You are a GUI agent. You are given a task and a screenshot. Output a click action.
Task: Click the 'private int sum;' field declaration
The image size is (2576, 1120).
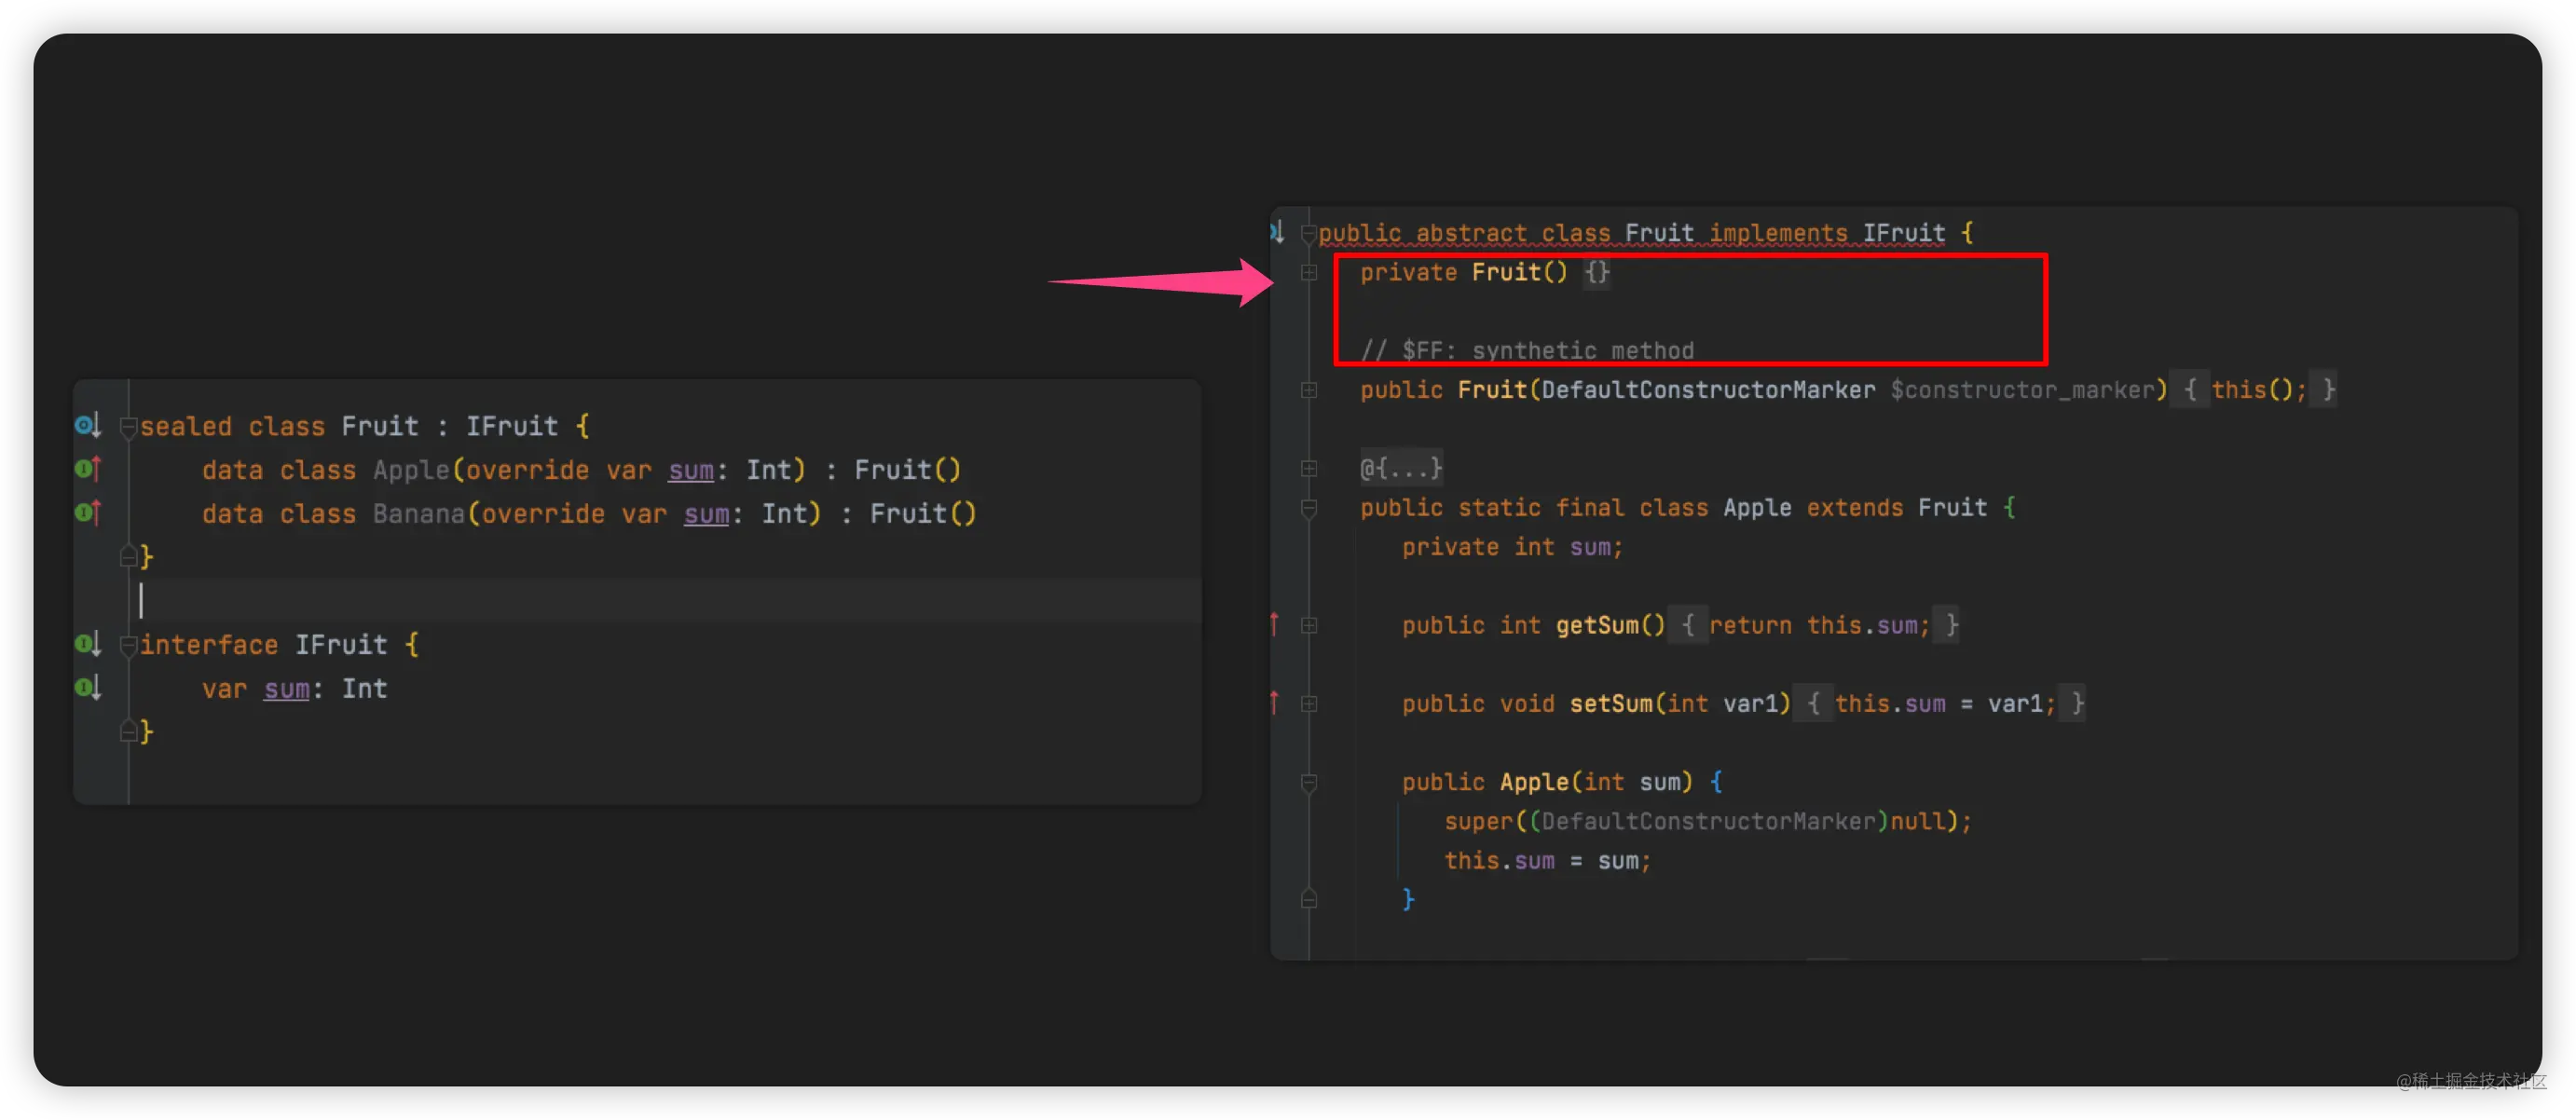point(1512,547)
